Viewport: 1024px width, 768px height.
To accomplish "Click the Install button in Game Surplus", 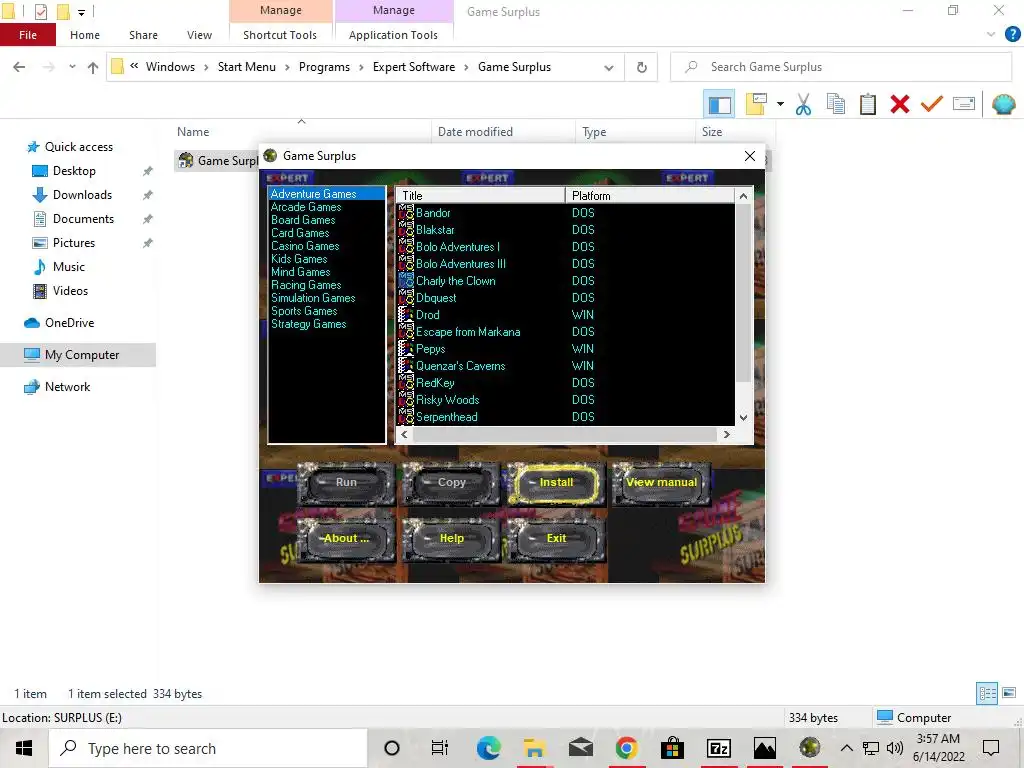I will (556, 483).
